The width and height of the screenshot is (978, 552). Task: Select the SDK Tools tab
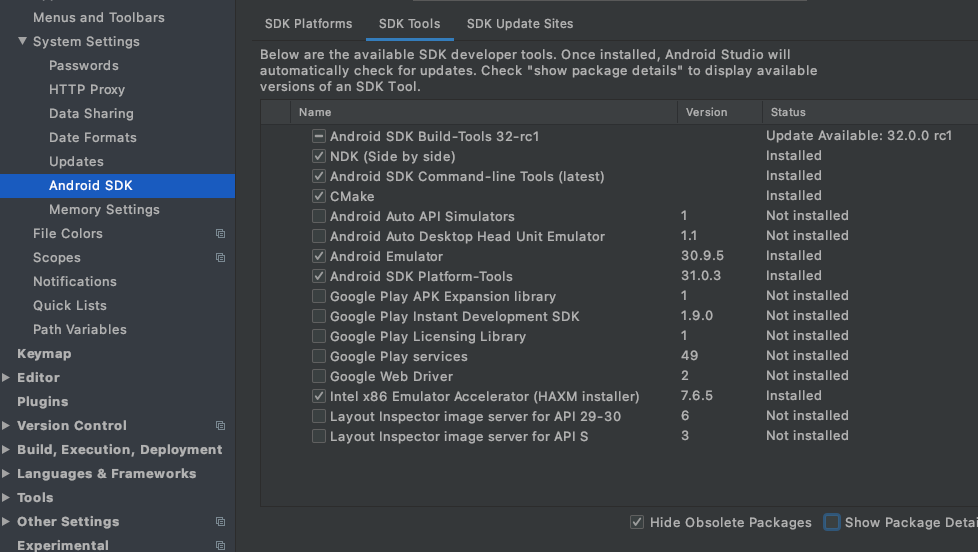pyautogui.click(x=409, y=24)
